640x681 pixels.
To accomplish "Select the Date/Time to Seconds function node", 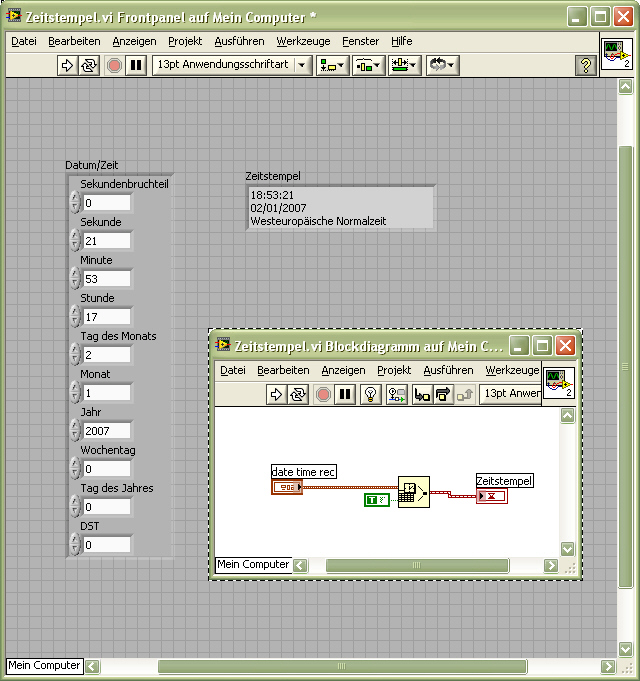I will [414, 492].
